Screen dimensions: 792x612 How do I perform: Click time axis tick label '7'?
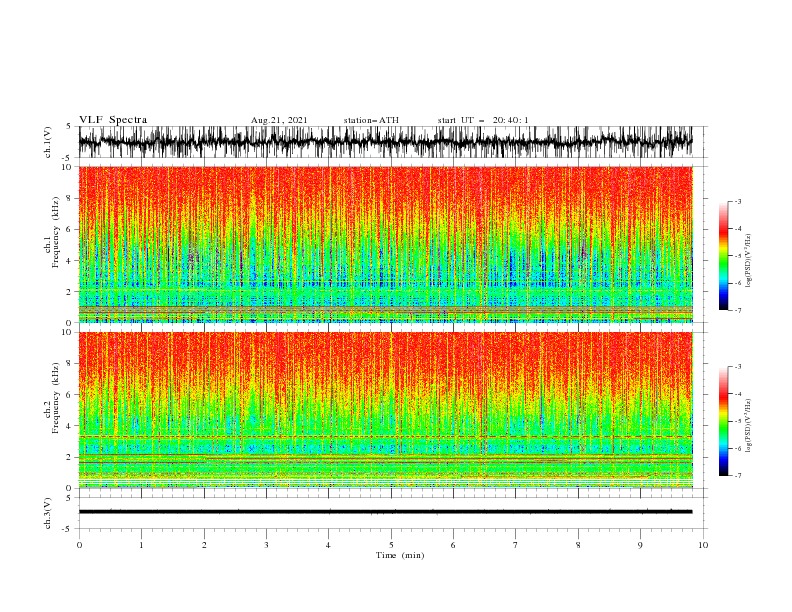pyautogui.click(x=516, y=545)
